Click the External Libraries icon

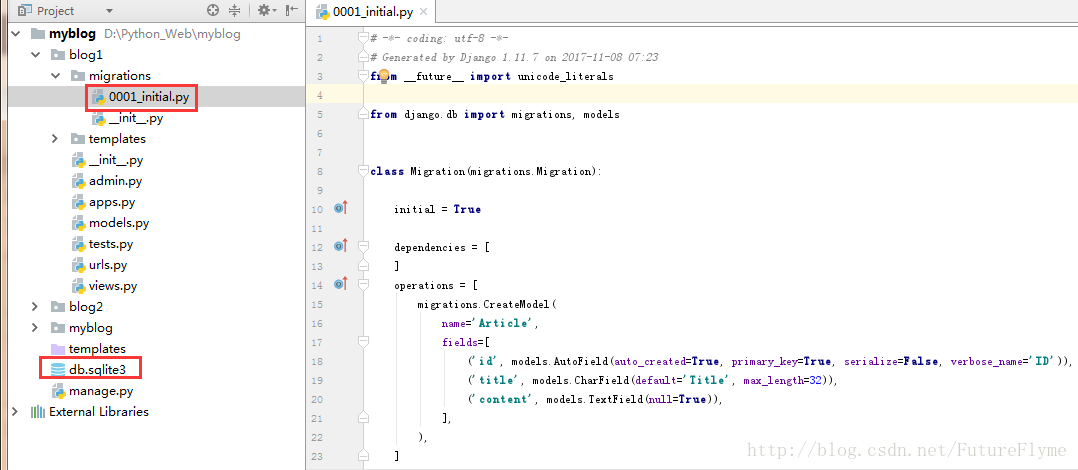[x=38, y=412]
